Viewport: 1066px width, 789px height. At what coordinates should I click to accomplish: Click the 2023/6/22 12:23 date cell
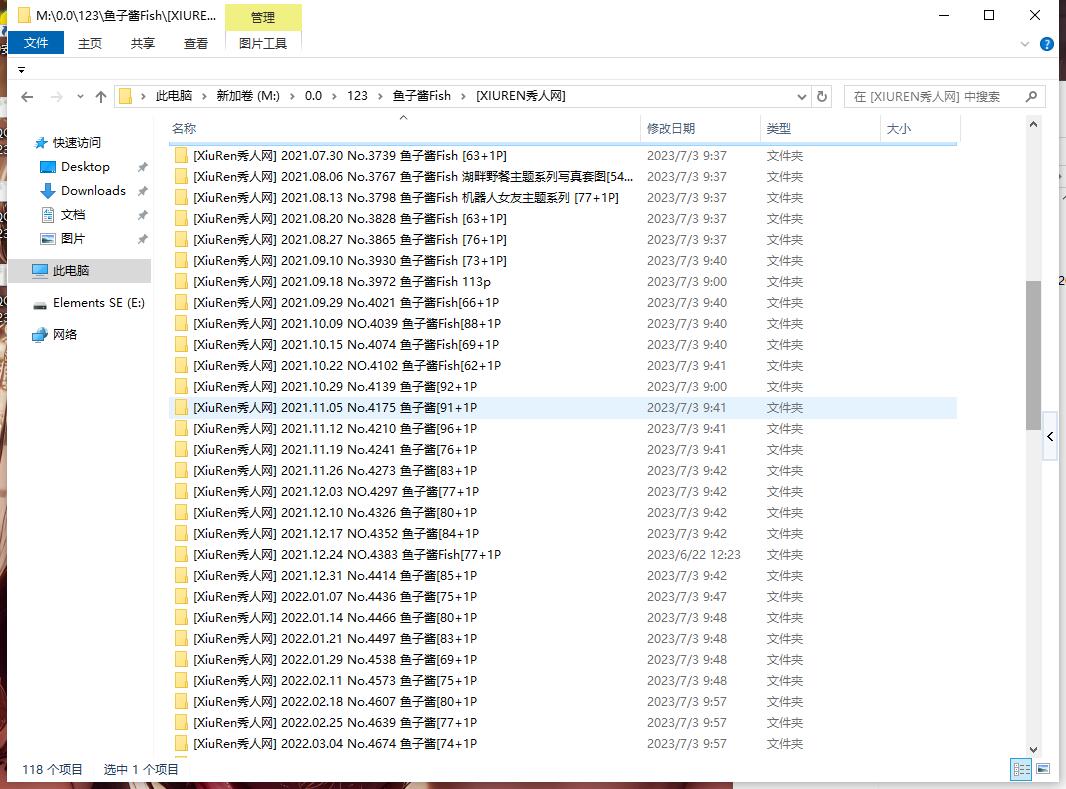coord(693,555)
